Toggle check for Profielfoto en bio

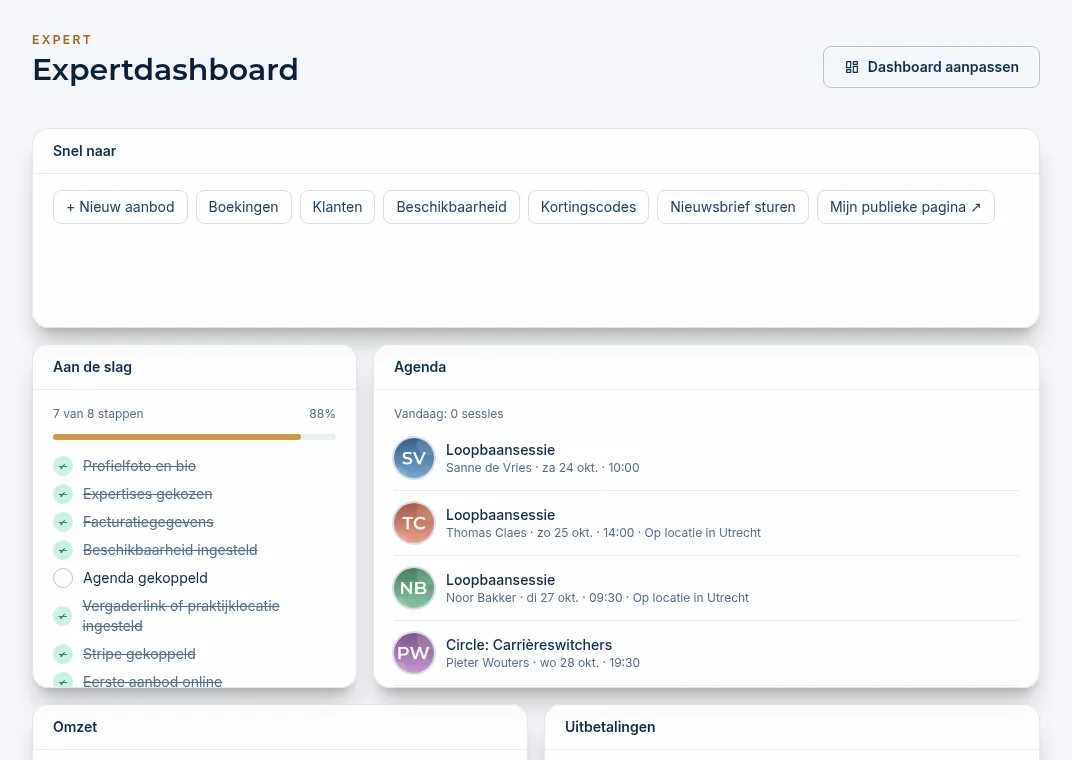[x=63, y=466]
